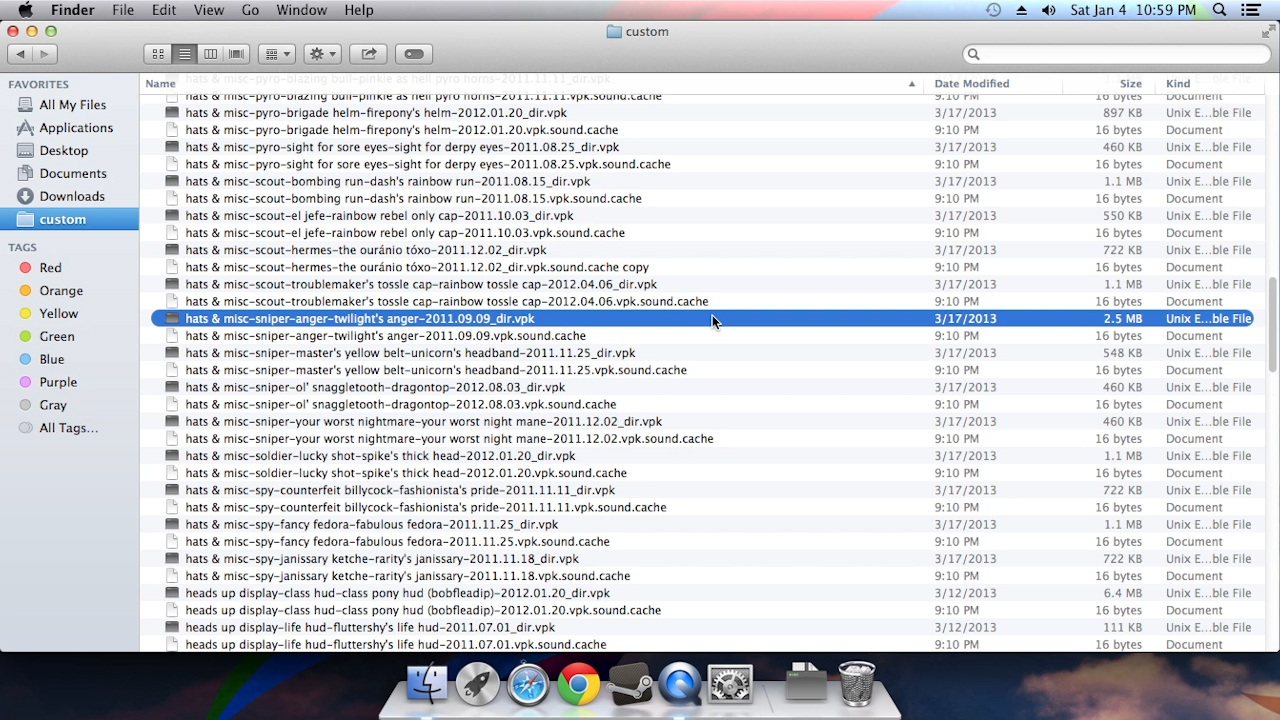Open the Trash from the Dock

pos(857,684)
